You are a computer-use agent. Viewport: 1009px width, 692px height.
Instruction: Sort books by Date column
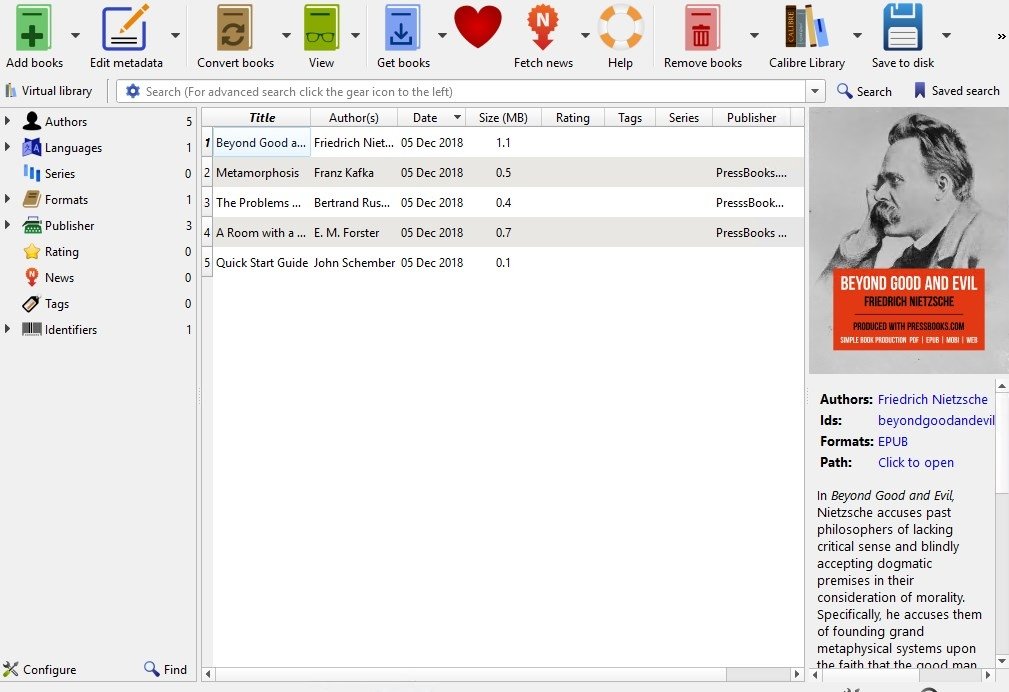click(x=432, y=118)
